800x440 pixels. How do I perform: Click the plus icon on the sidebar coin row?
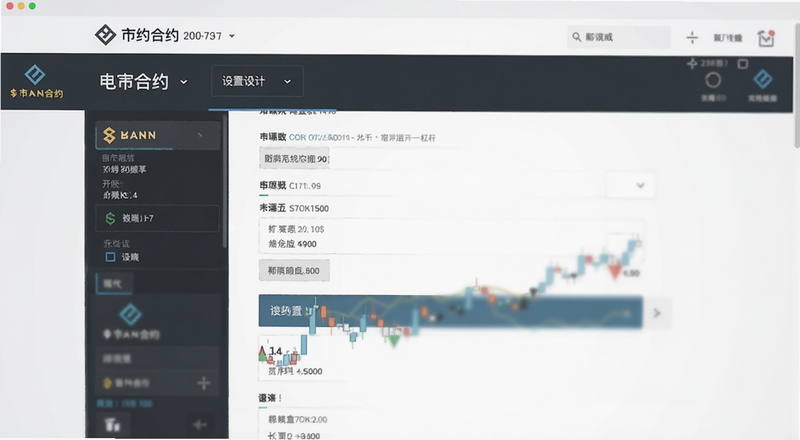click(204, 383)
